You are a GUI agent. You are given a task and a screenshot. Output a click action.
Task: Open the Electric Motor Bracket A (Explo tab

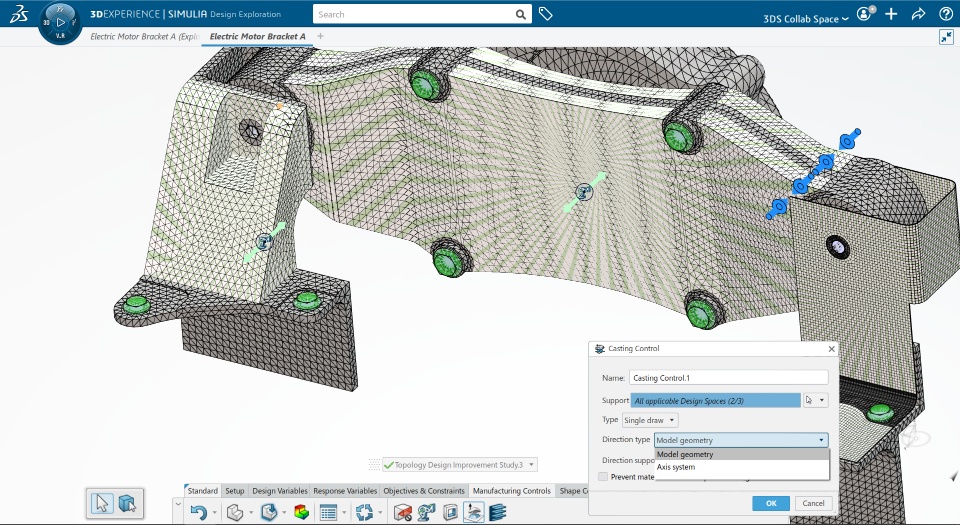pos(144,37)
